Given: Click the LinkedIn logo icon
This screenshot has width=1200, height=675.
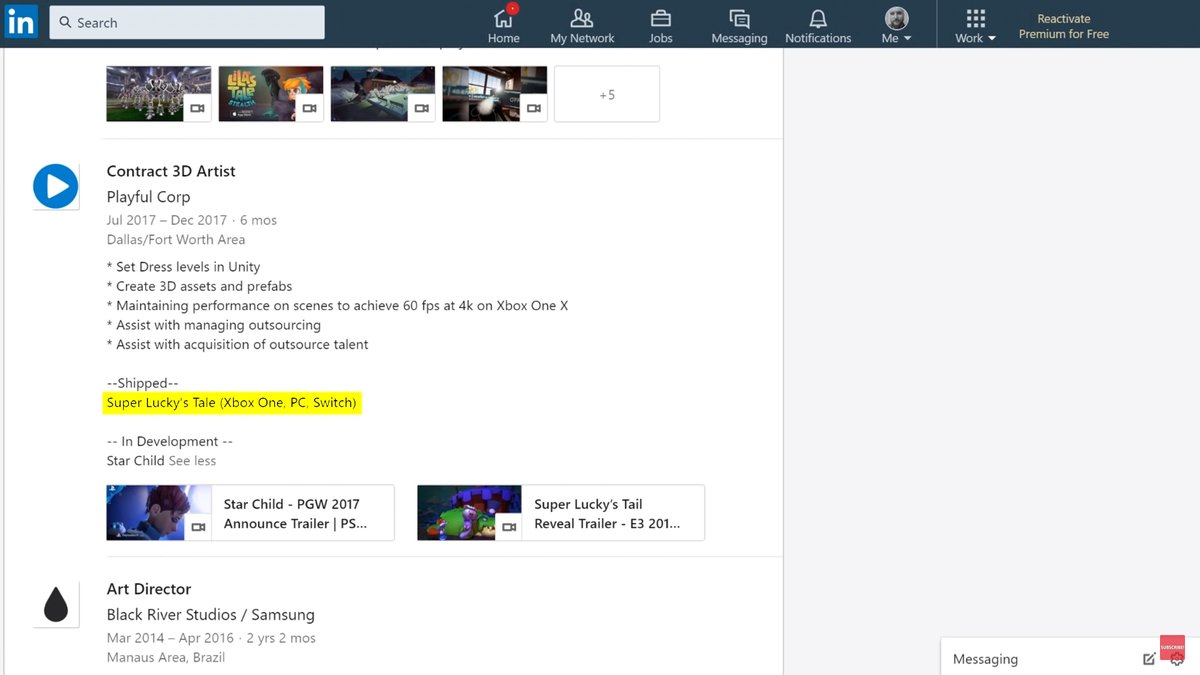Looking at the screenshot, I should pos(21,22).
